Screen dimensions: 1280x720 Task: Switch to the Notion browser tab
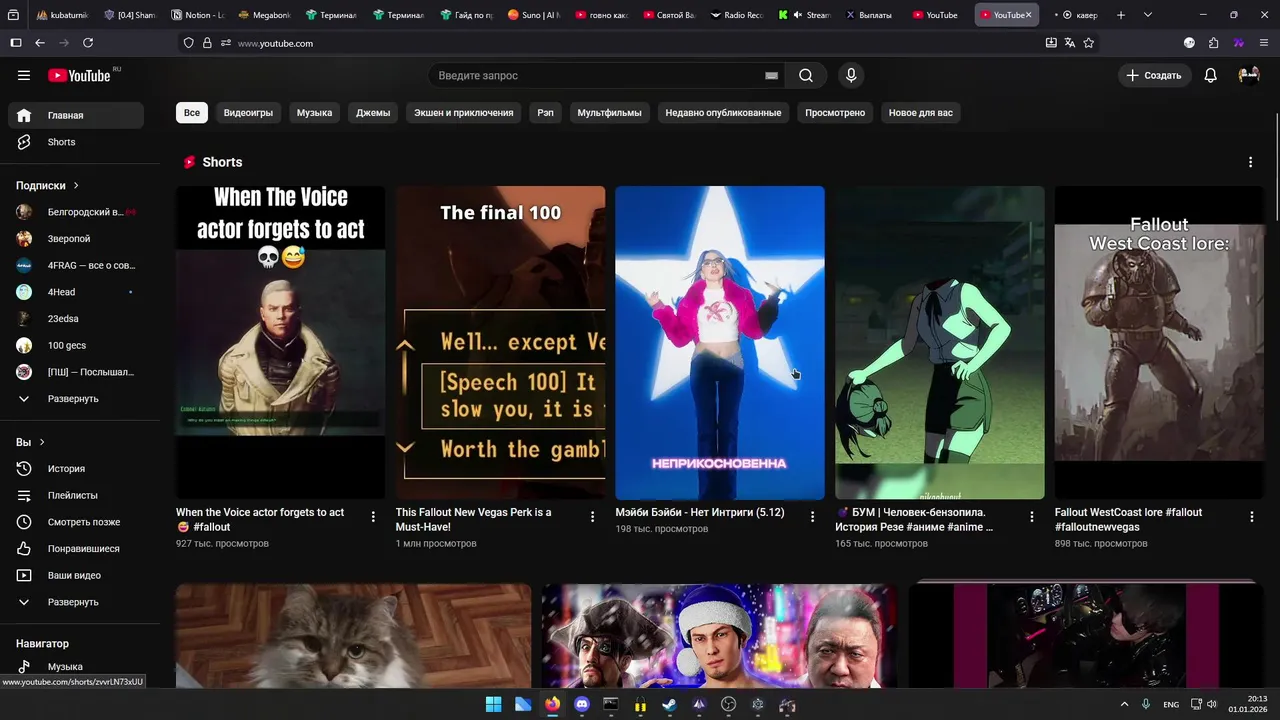(199, 15)
